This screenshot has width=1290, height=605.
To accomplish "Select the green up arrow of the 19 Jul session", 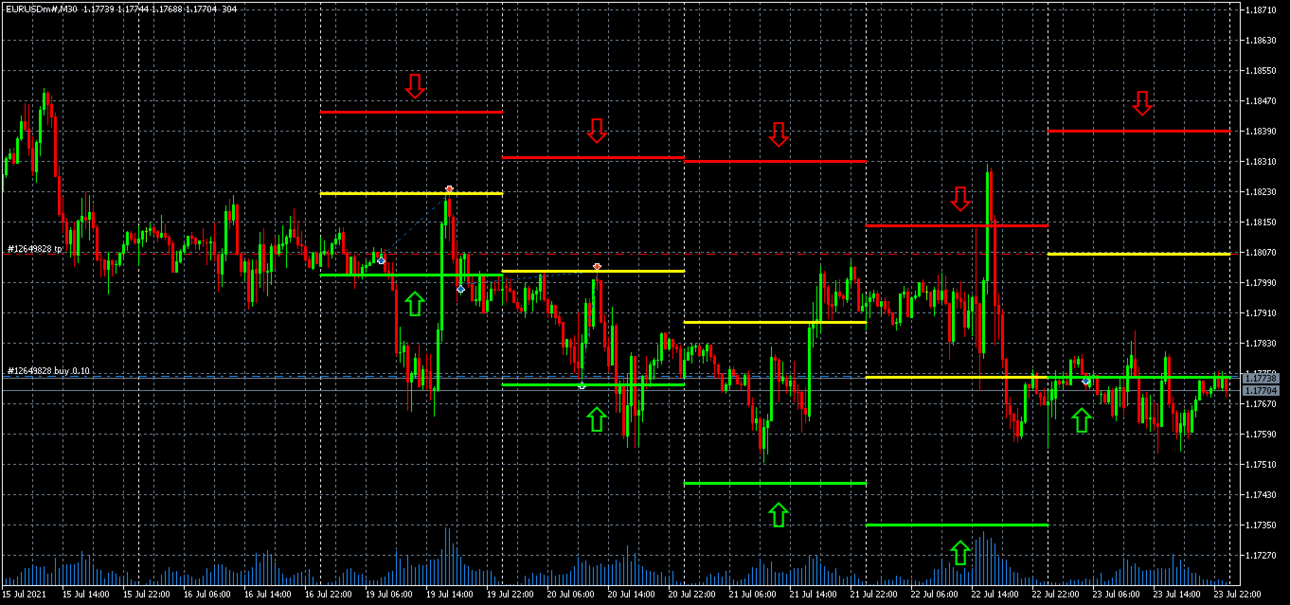I will click(x=415, y=303).
